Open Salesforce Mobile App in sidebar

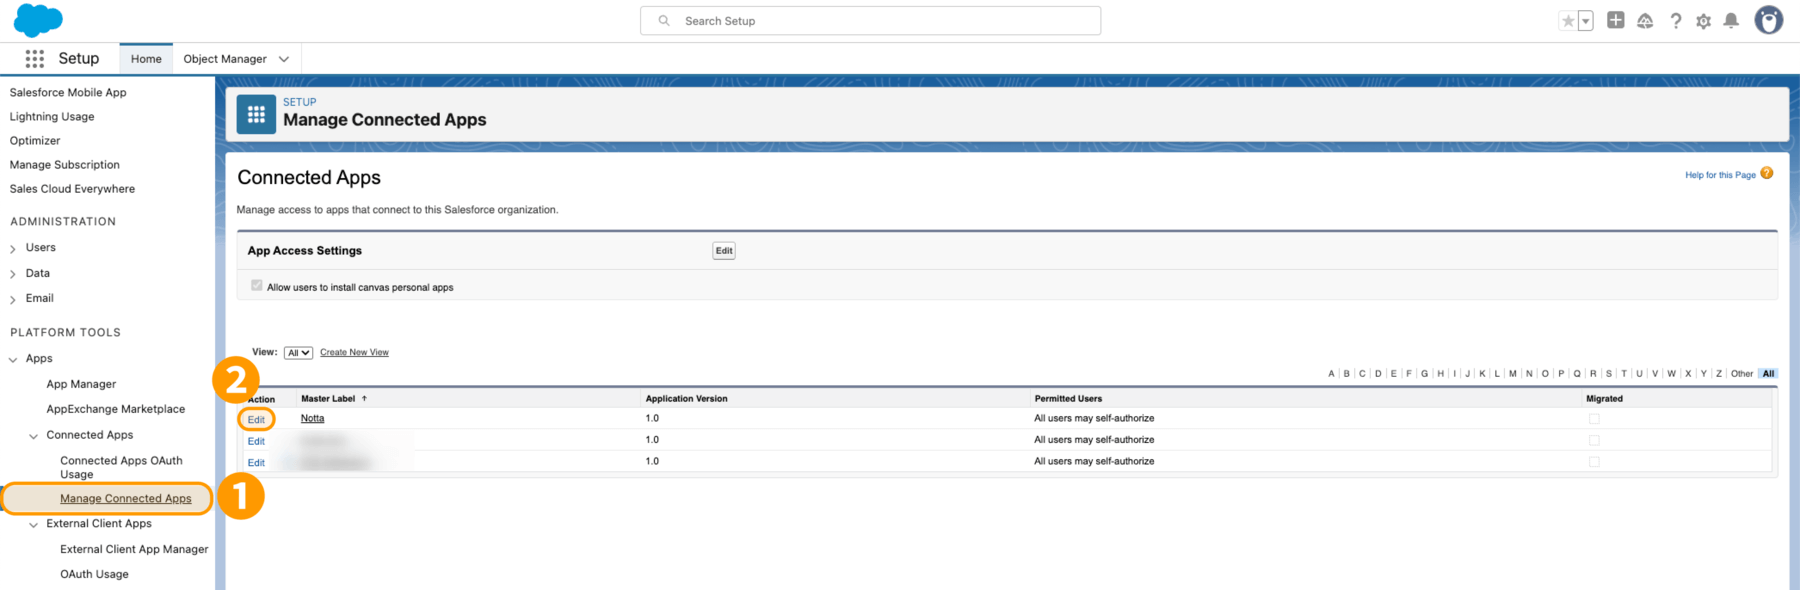68,92
